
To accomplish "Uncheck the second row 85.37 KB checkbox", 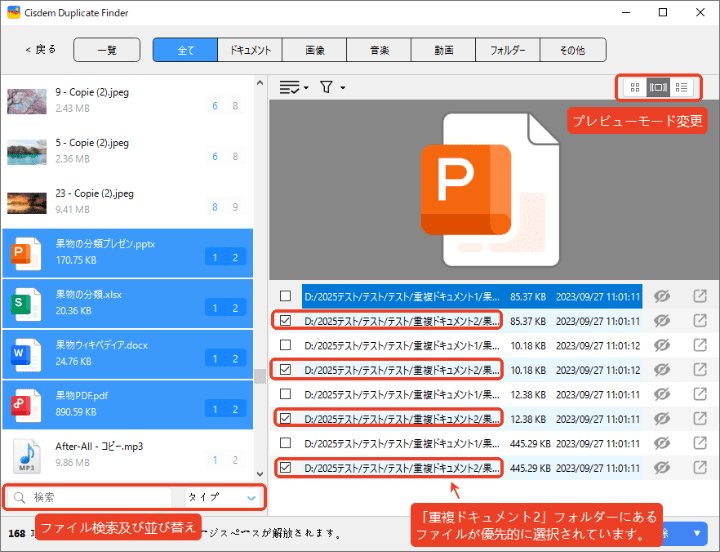I will click(286, 321).
